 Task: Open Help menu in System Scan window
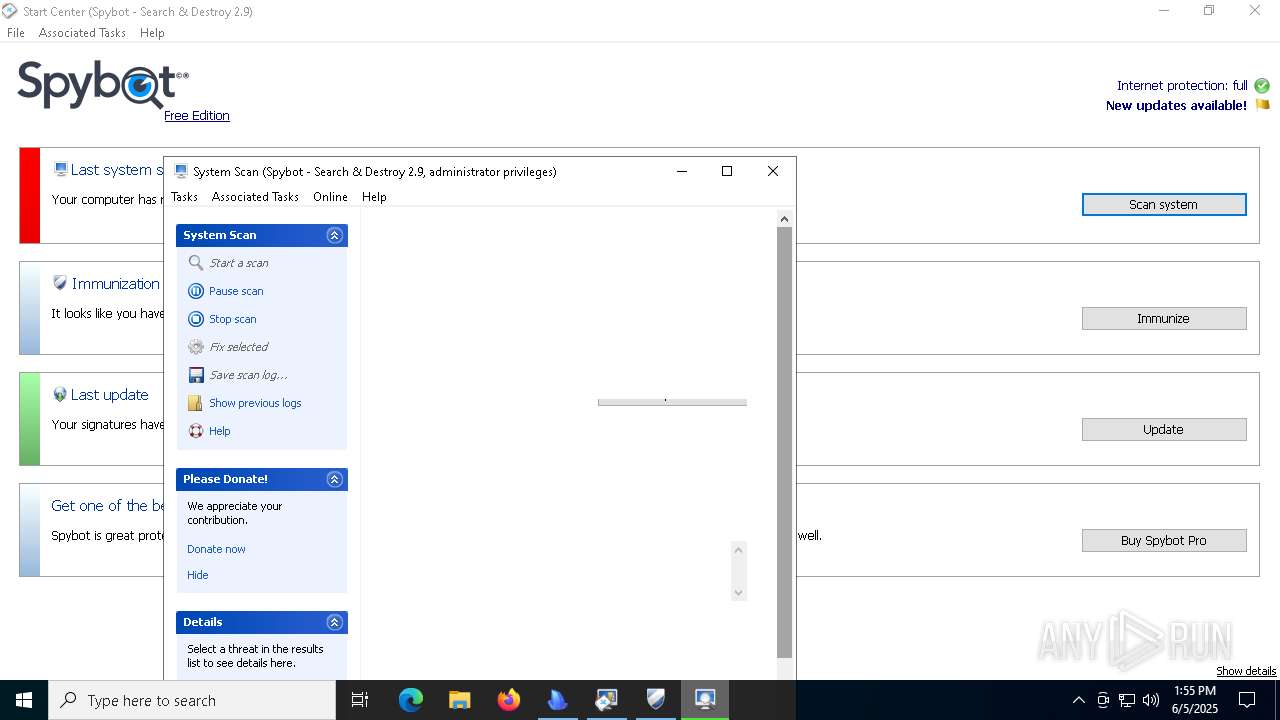point(374,197)
